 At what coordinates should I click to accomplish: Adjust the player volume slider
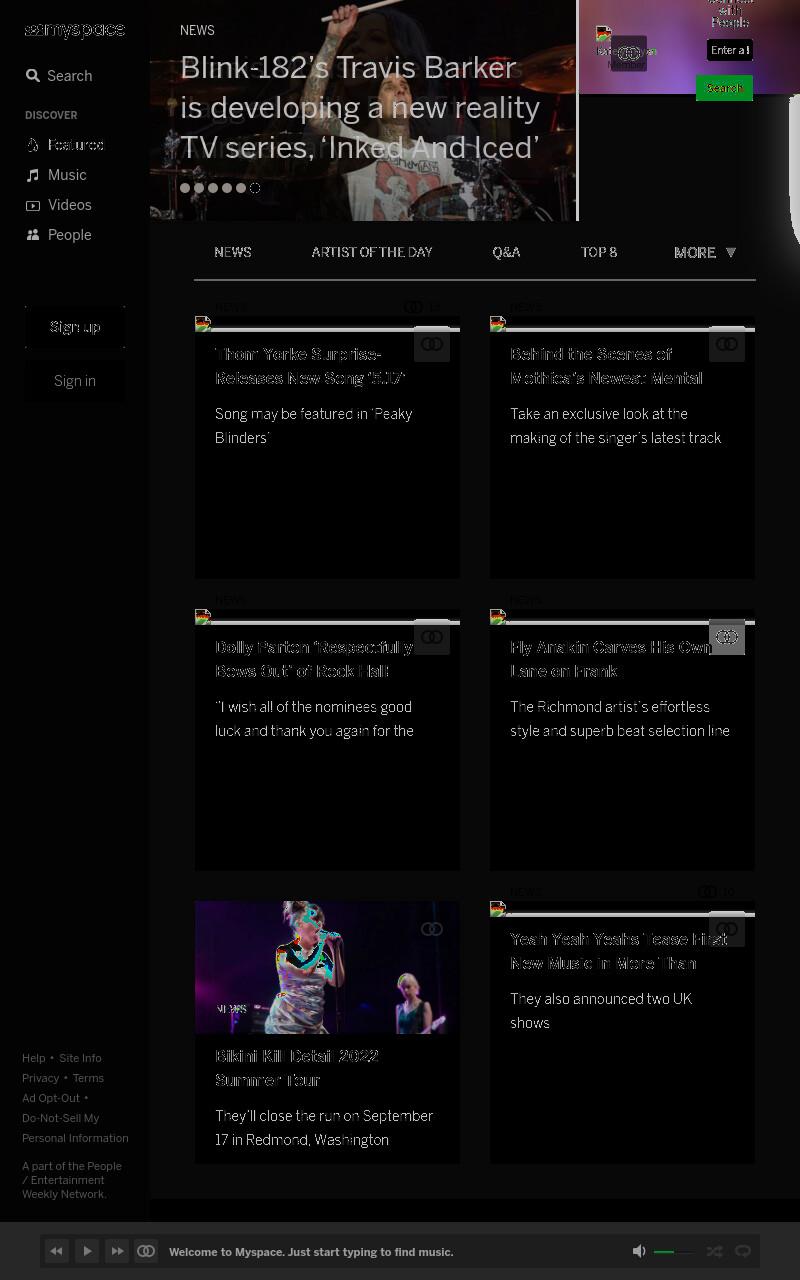pyautogui.click(x=675, y=1252)
